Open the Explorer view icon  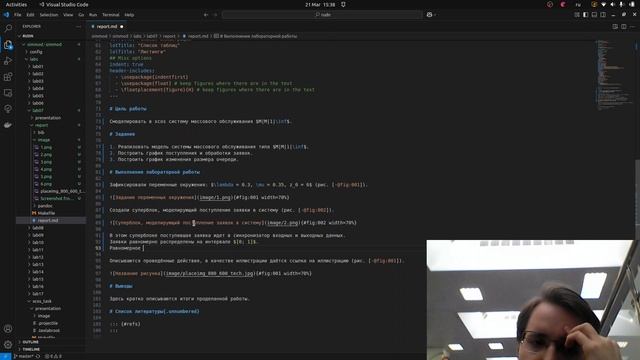pyautogui.click(x=8, y=44)
